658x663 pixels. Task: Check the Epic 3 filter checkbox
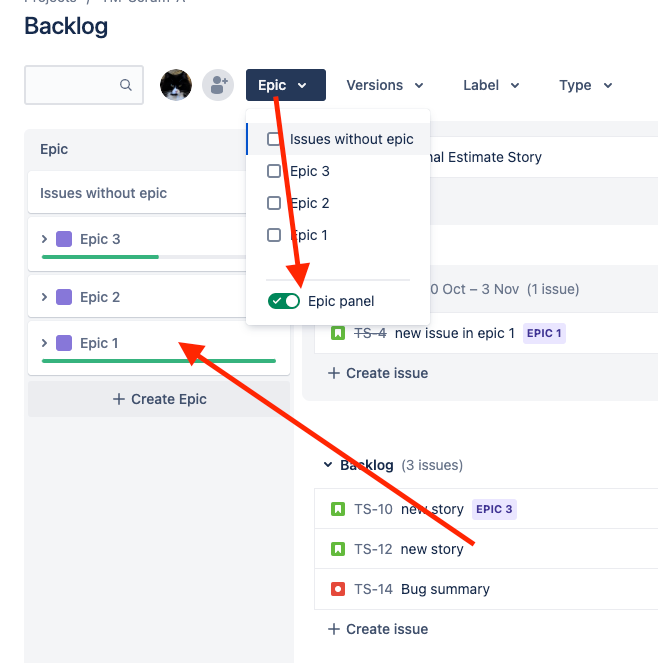tap(274, 171)
